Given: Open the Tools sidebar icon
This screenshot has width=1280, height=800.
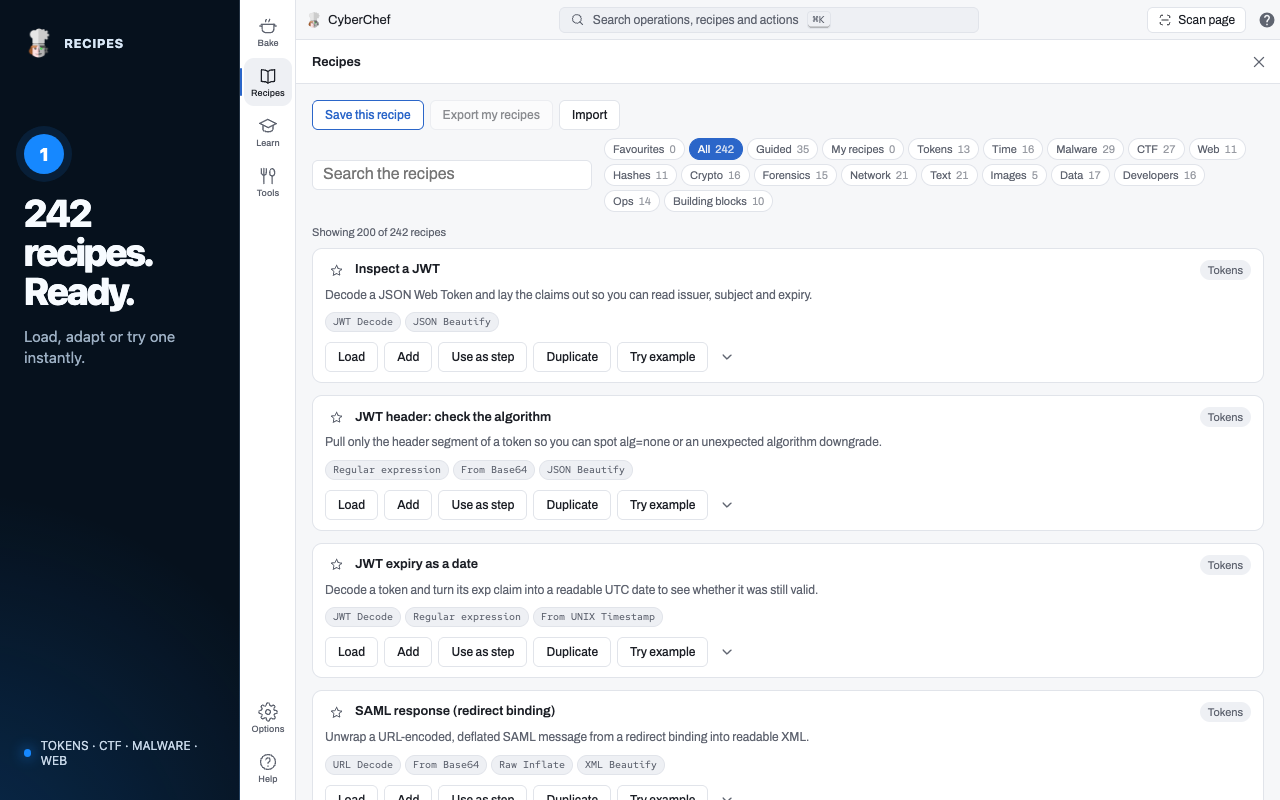Looking at the screenshot, I should click(x=268, y=182).
